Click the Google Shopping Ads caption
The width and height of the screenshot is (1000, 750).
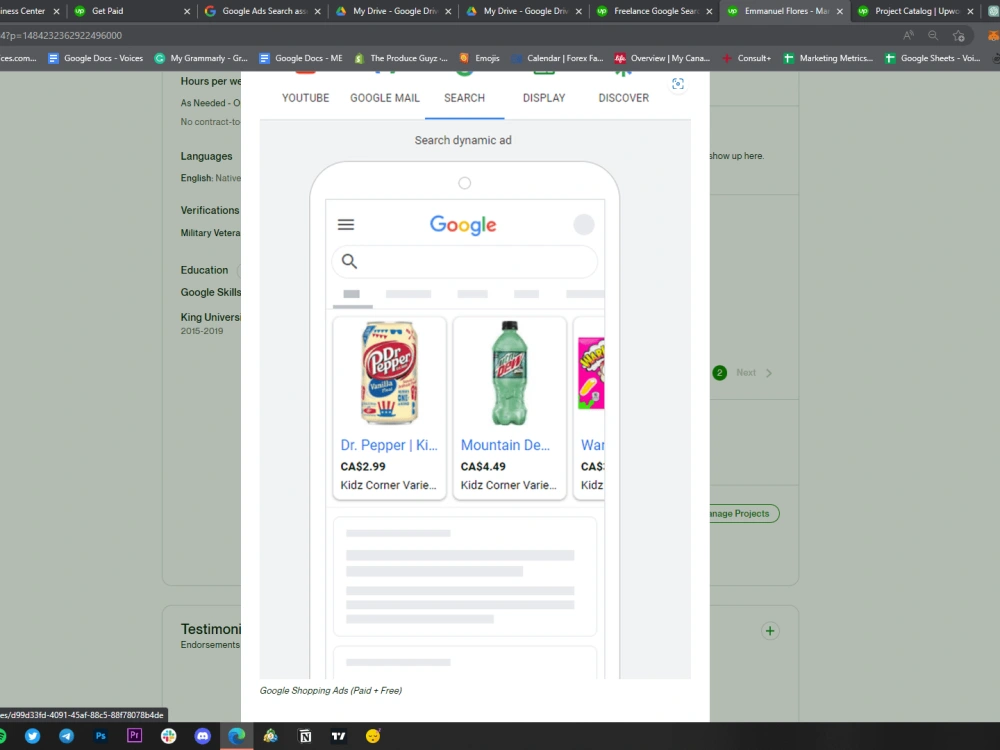(330, 691)
